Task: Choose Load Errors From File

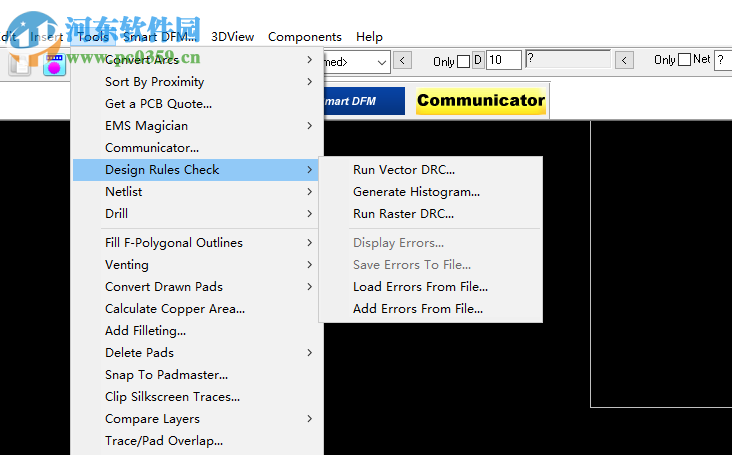Action: [x=430, y=287]
